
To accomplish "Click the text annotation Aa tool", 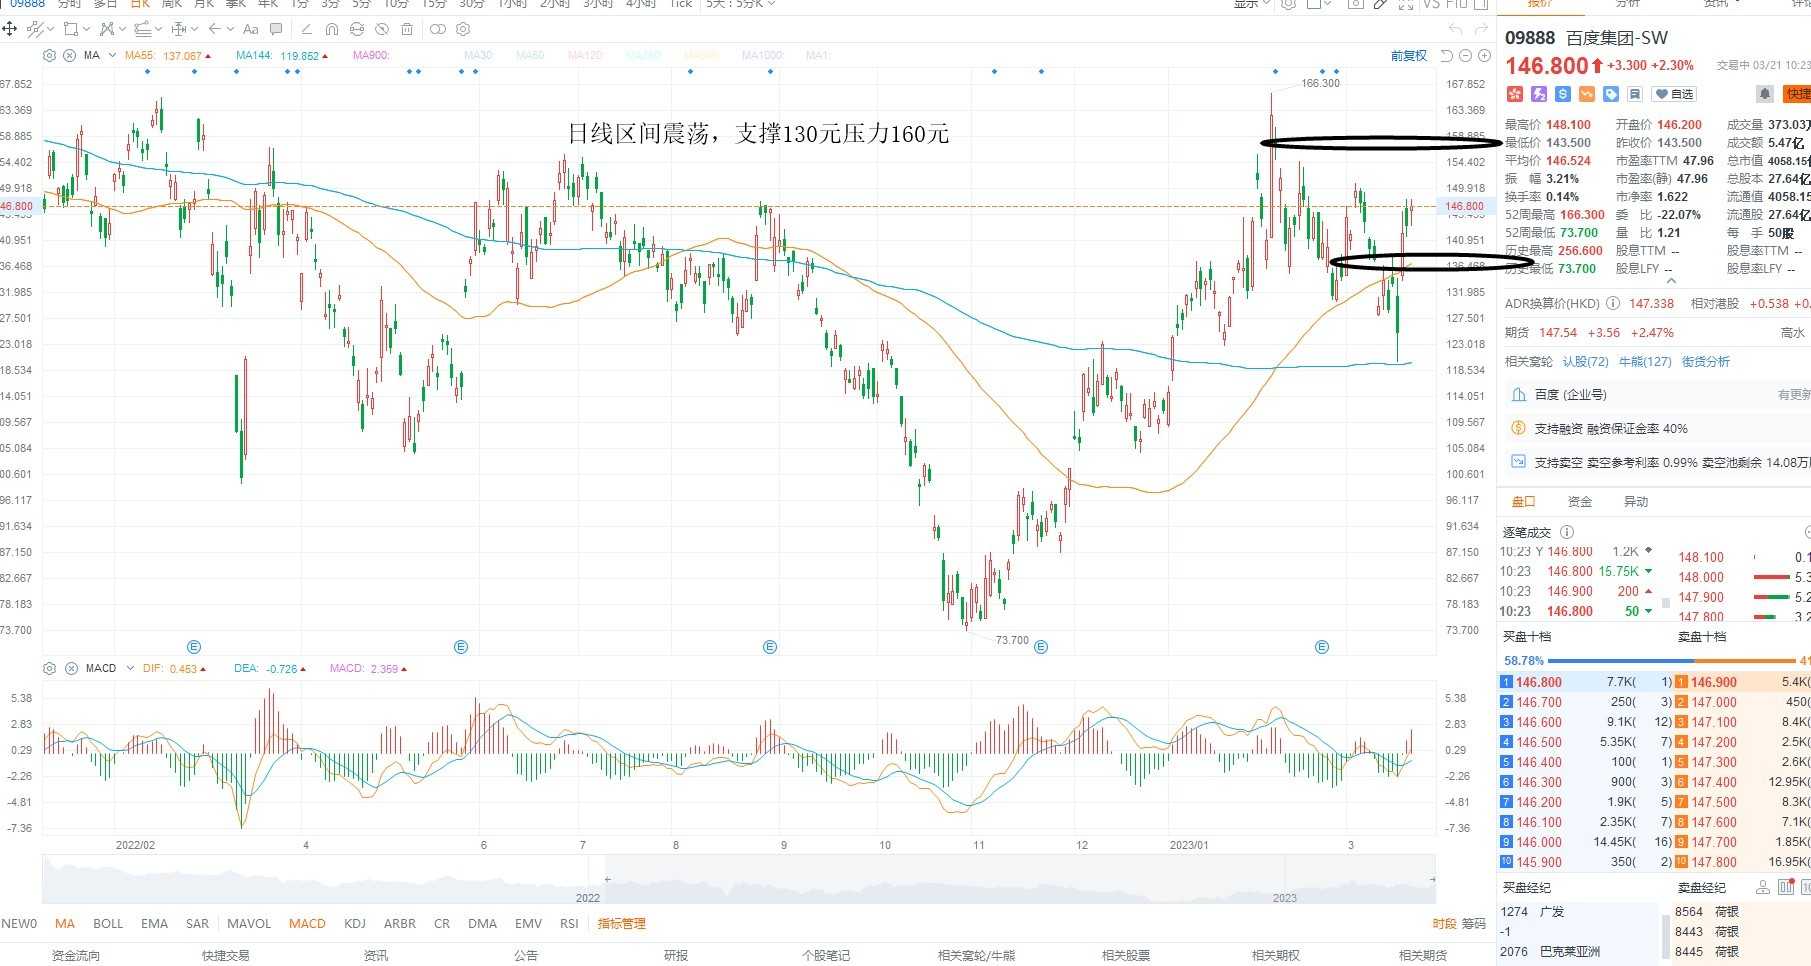I will click(x=251, y=29).
